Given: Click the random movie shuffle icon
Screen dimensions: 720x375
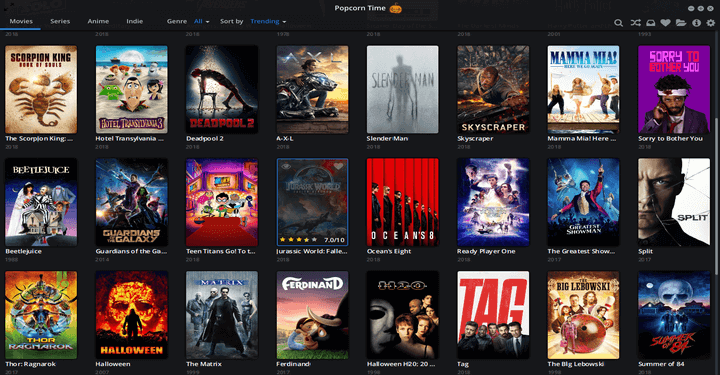Looking at the screenshot, I should click(635, 22).
